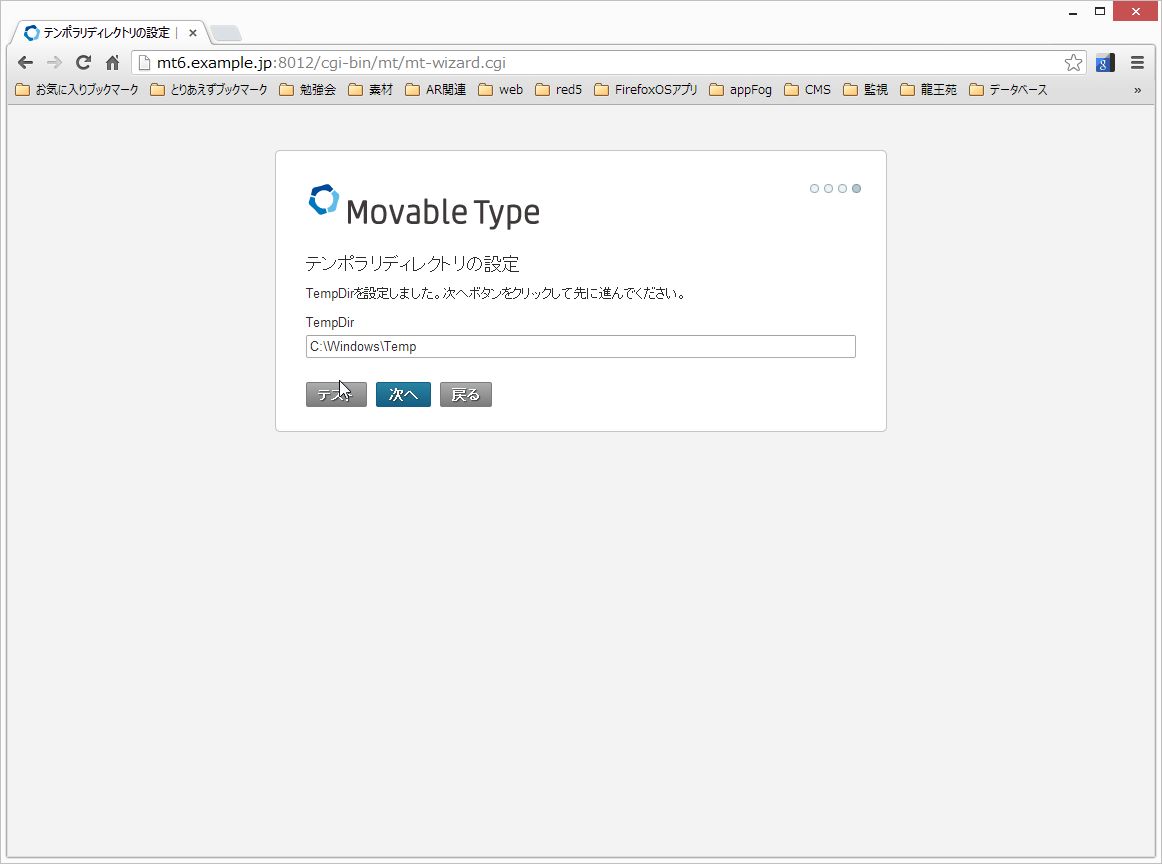Select the テンポラリディレクトリの設定 browser tab
1162x864 pixels.
[108, 33]
